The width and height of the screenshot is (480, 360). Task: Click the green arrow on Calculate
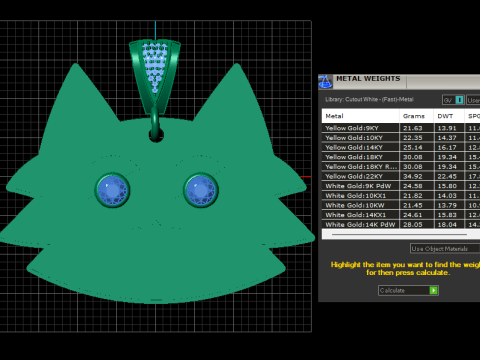coord(433,290)
